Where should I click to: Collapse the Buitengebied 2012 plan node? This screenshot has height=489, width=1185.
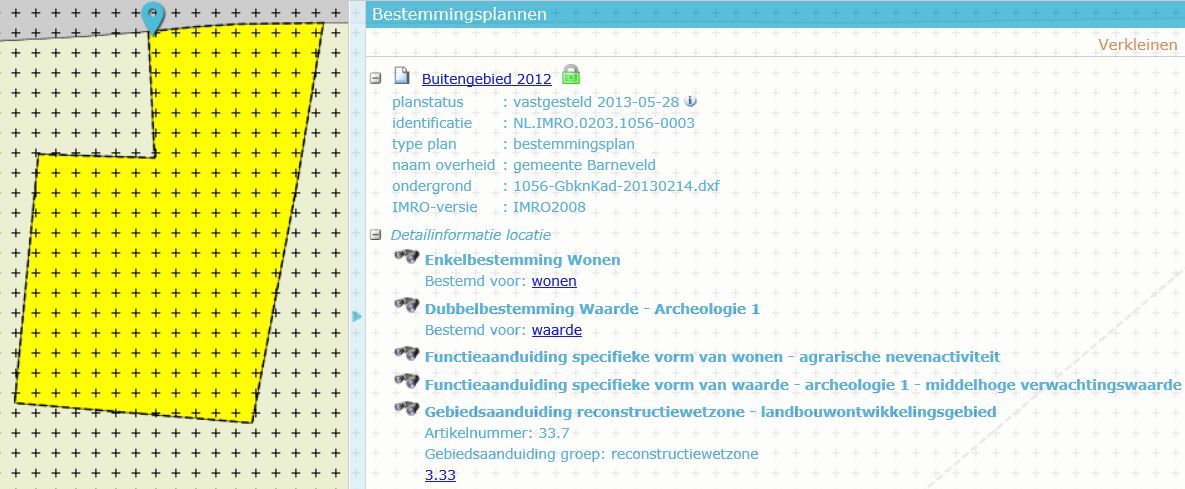(x=375, y=79)
